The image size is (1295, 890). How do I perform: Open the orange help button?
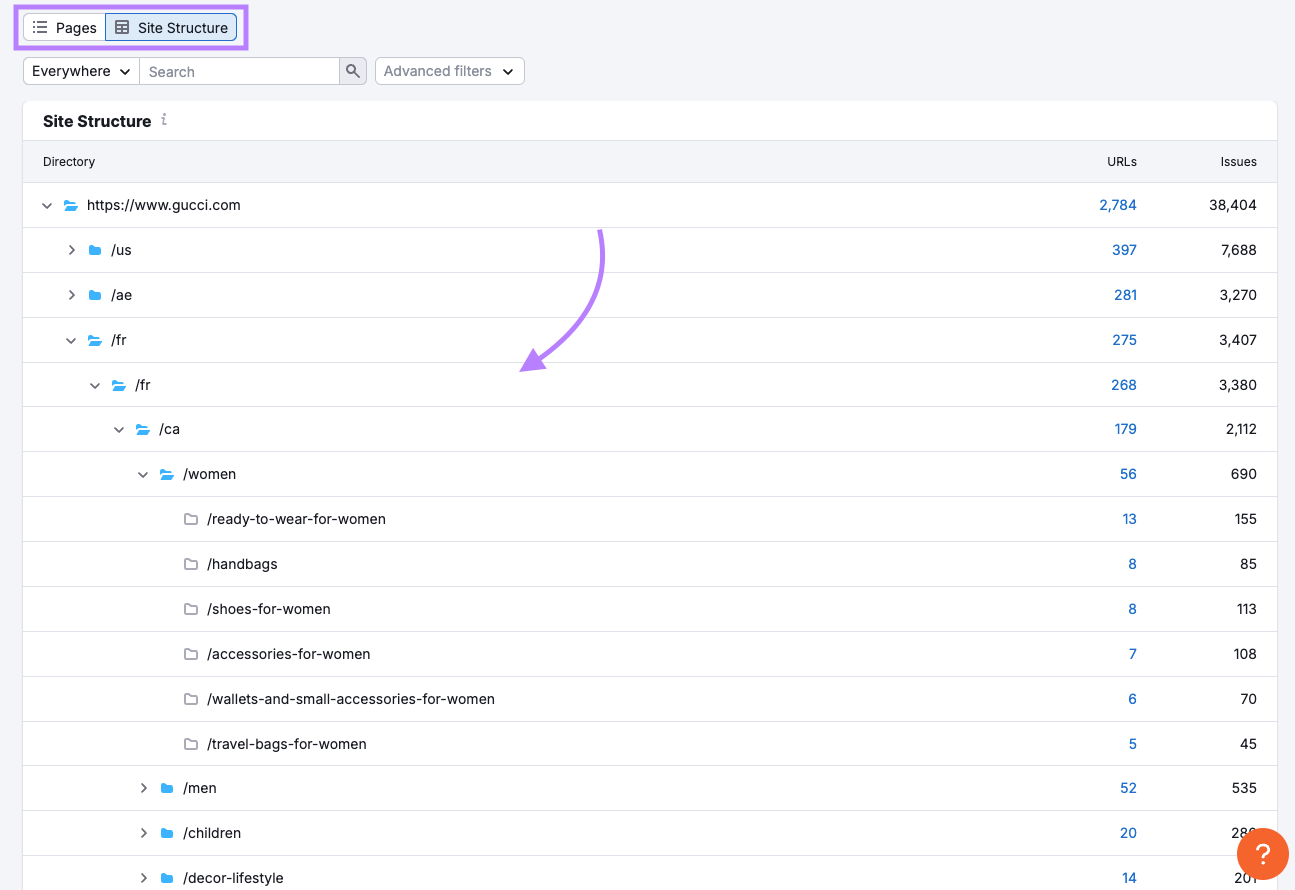(x=1262, y=854)
